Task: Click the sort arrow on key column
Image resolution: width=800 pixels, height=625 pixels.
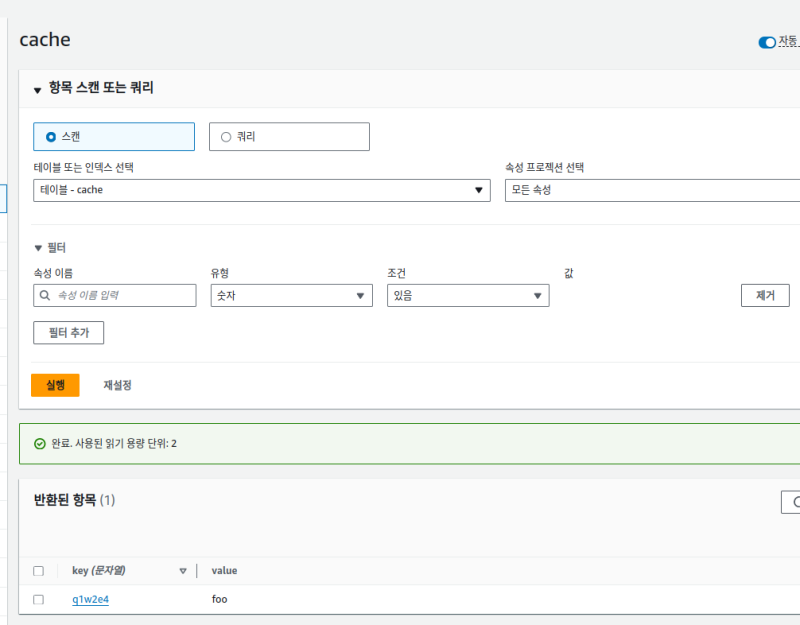Action: click(x=183, y=571)
